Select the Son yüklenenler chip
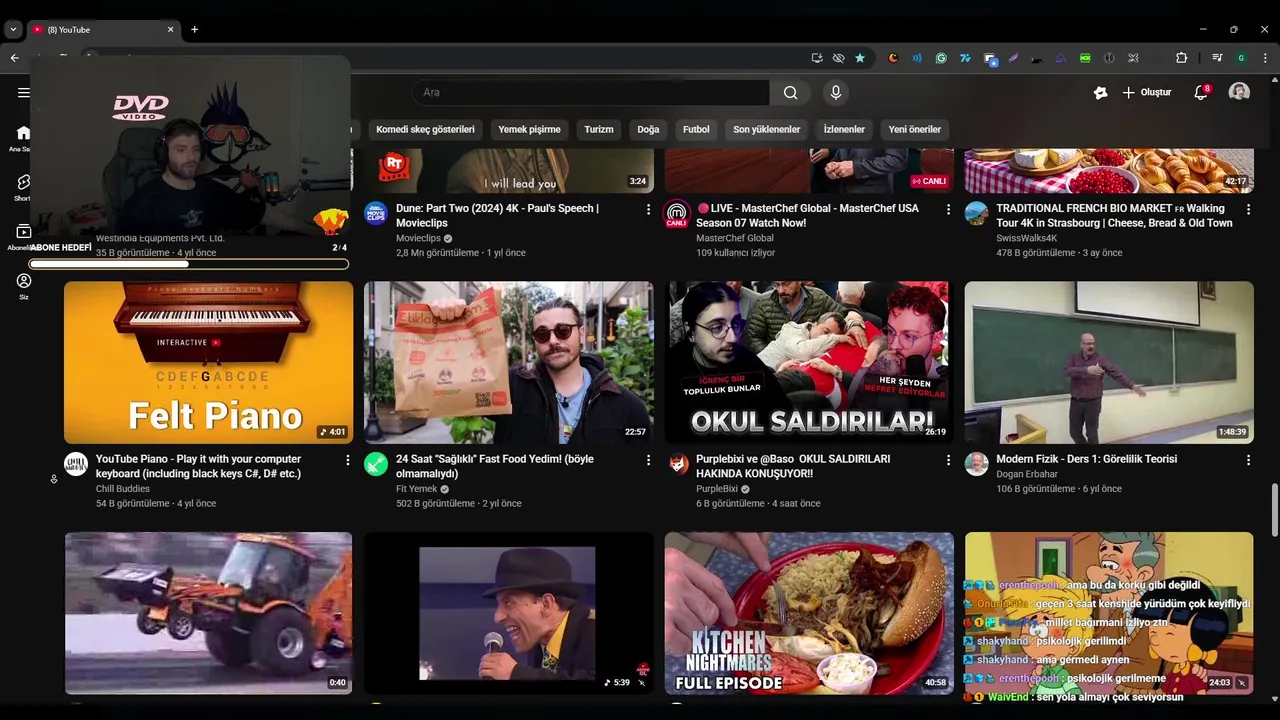The image size is (1280, 720). coord(767,129)
